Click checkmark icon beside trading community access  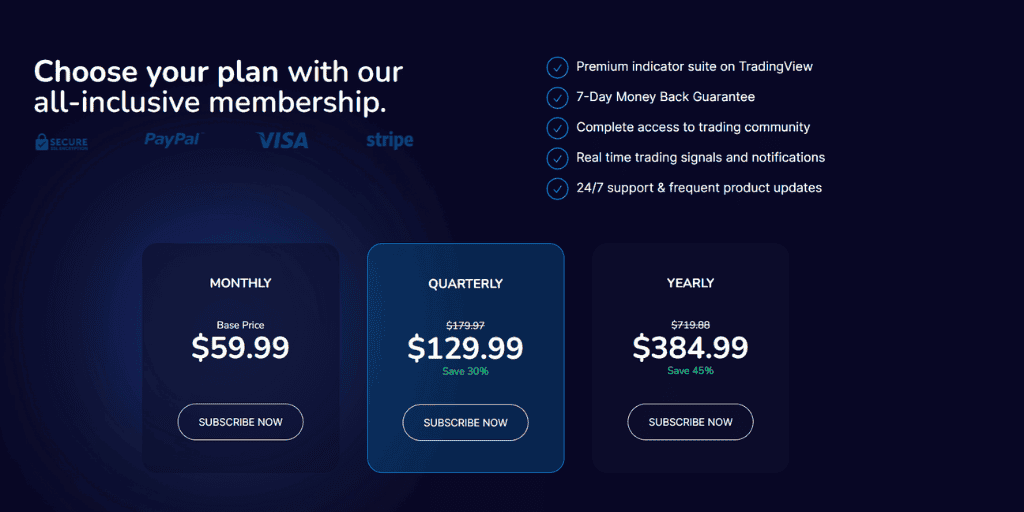557,127
